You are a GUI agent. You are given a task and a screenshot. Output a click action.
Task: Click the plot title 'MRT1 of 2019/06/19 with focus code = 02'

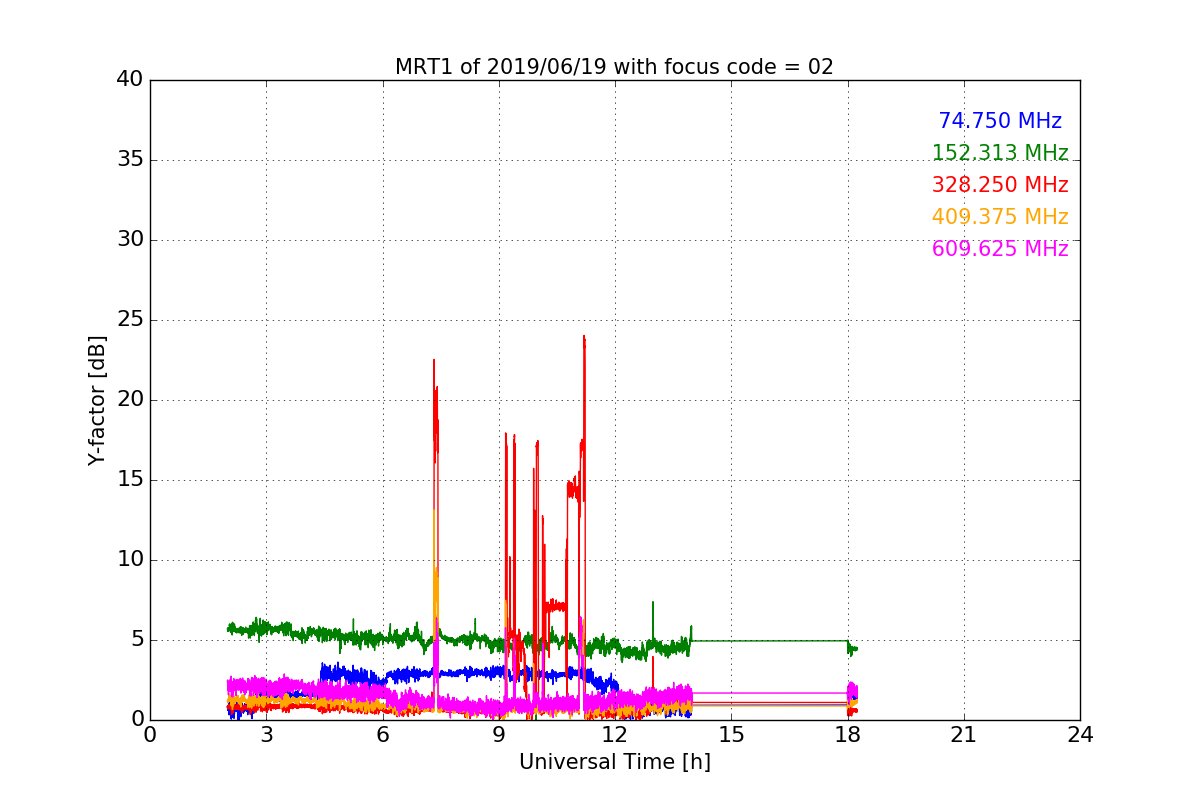pyautogui.click(x=614, y=67)
